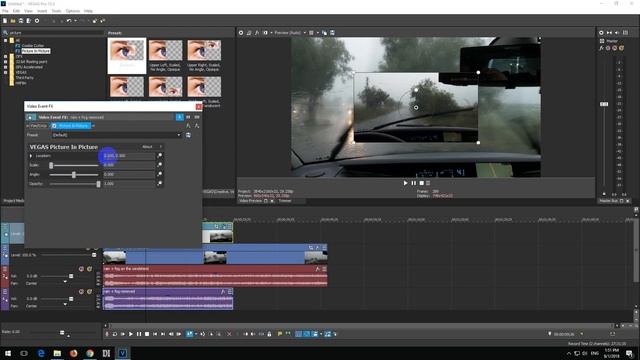Expand the VEGAS folder in the plugin tree
The height and width of the screenshot is (360, 640).
click(5, 72)
